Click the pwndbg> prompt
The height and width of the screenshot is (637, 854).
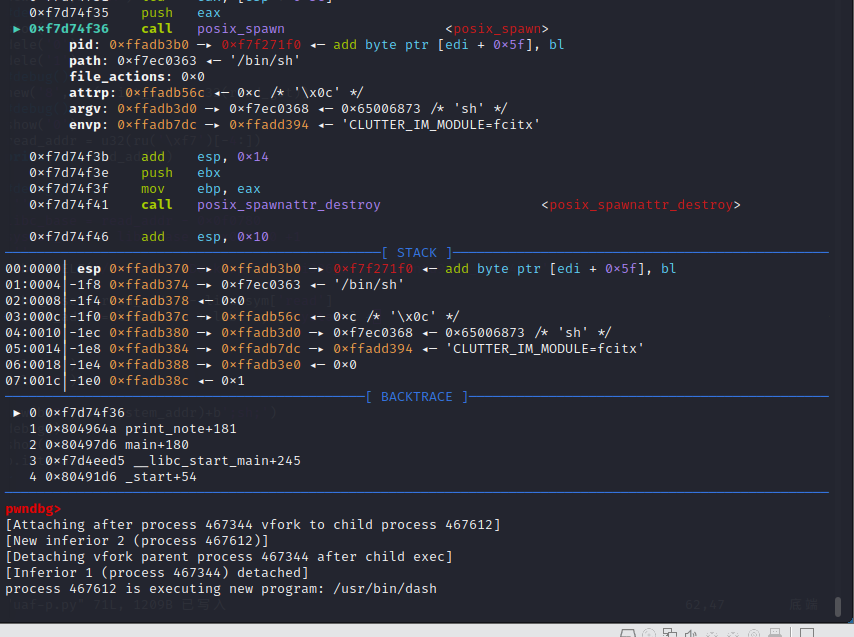33,509
